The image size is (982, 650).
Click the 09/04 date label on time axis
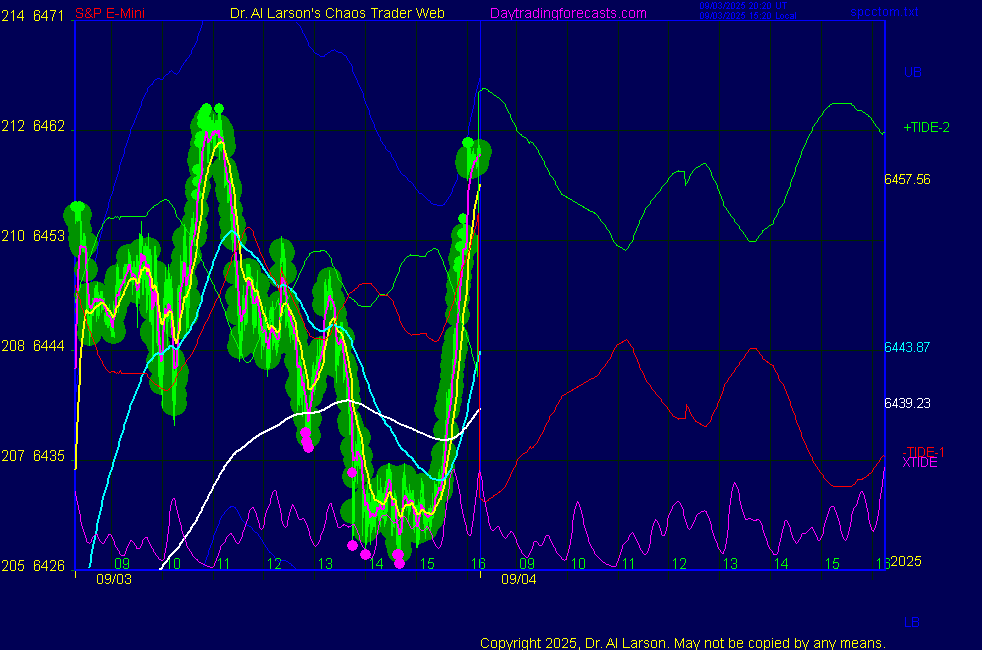[x=518, y=579]
